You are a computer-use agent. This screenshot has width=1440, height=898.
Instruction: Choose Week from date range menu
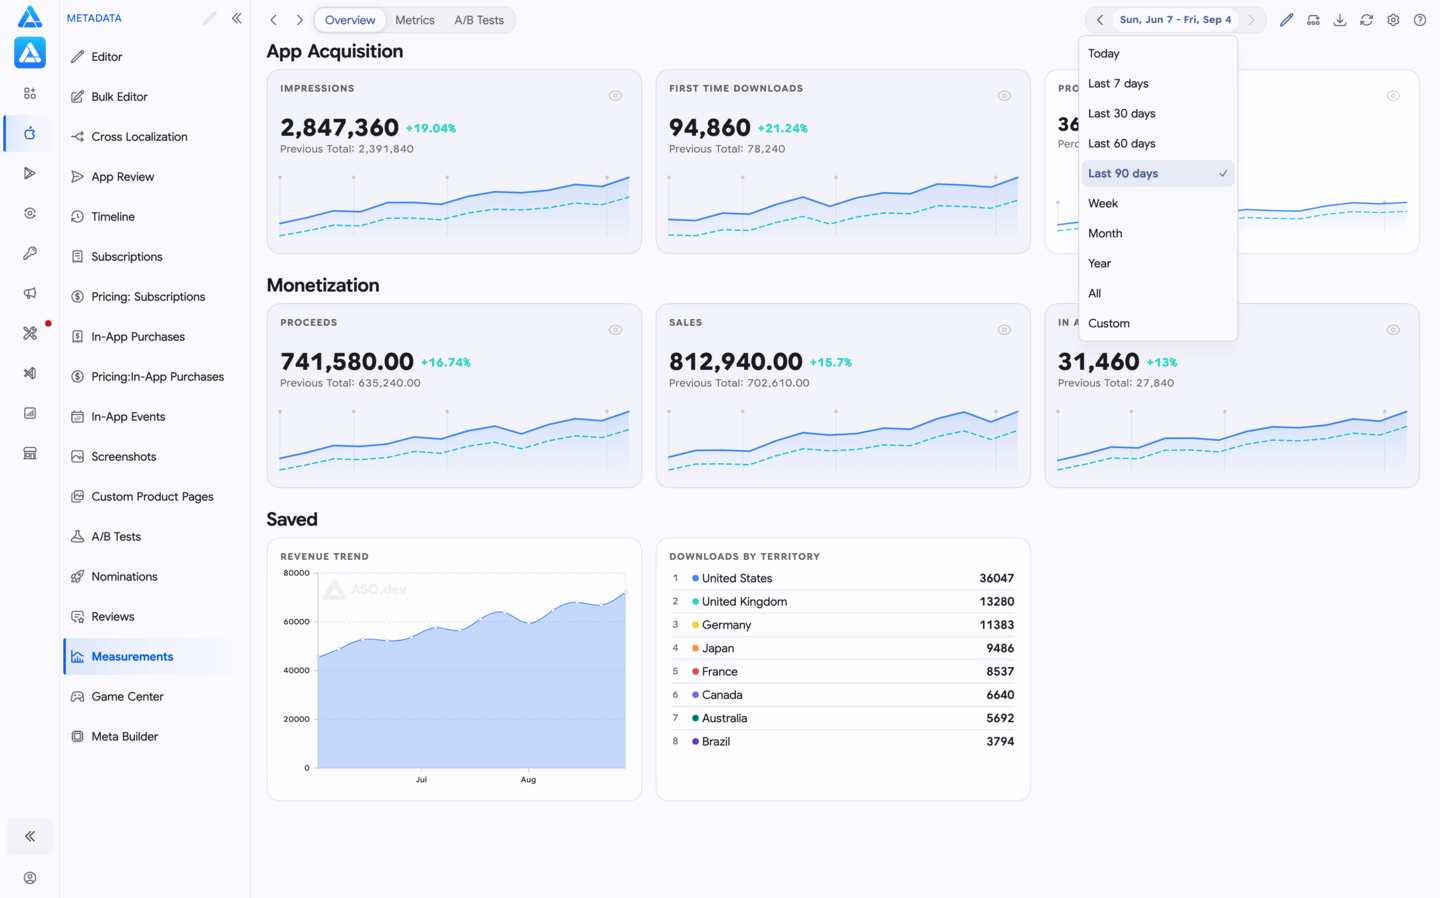point(1158,204)
